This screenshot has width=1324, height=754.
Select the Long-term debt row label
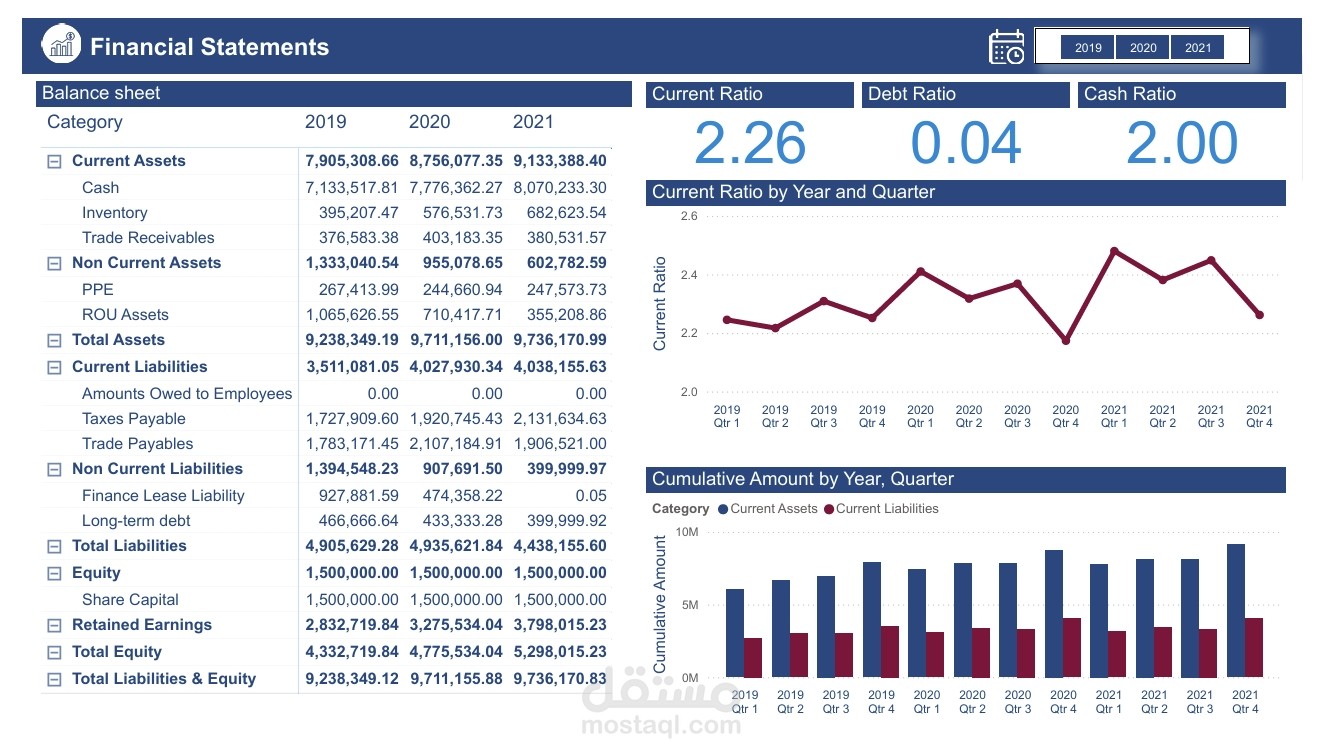[x=136, y=520]
